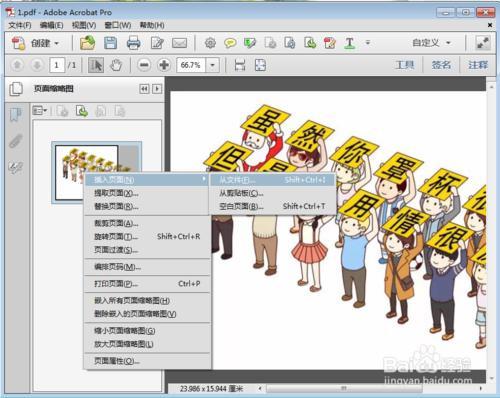500x398 pixels.
Task: Click the highlight text tool icon
Action: tap(250, 43)
